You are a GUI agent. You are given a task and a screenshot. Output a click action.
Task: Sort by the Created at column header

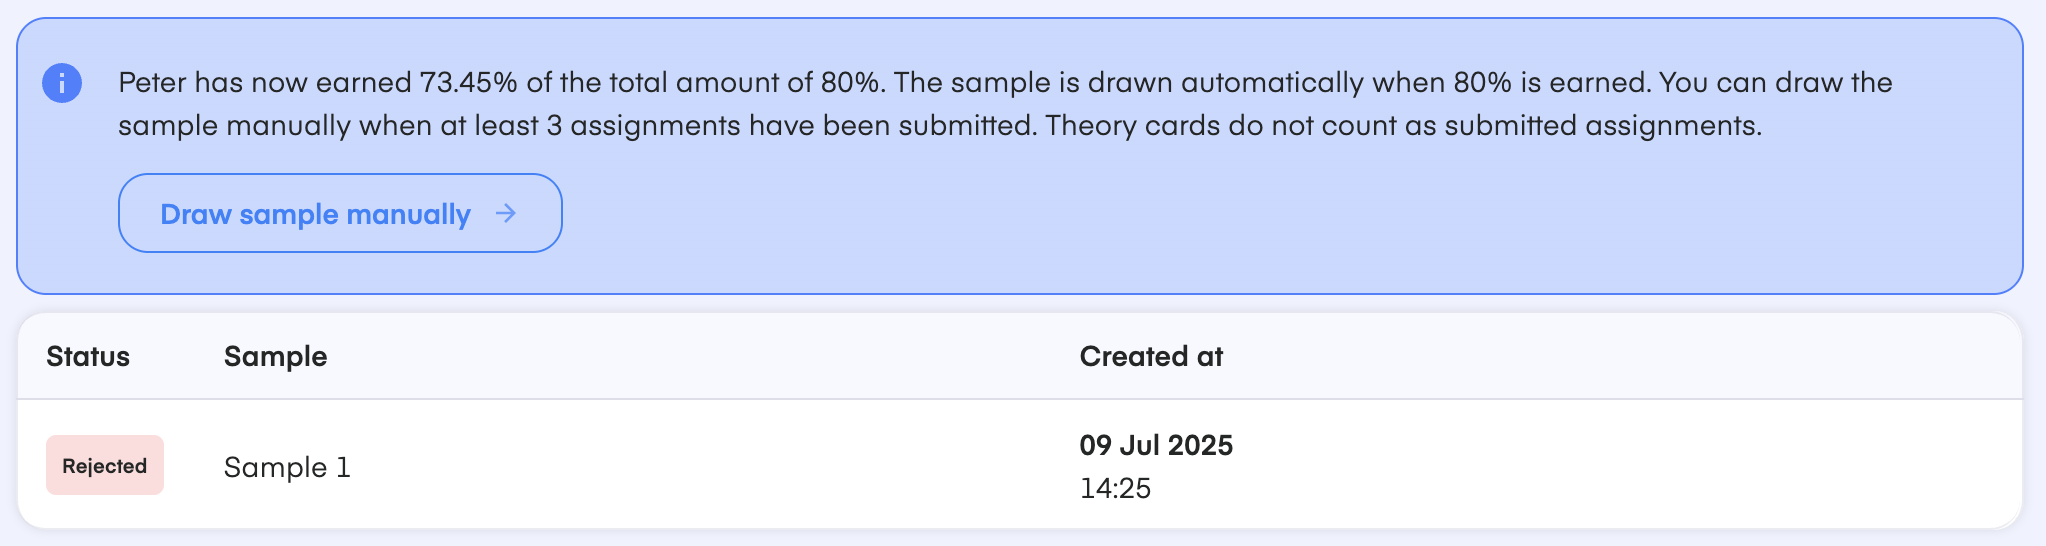tap(1151, 357)
